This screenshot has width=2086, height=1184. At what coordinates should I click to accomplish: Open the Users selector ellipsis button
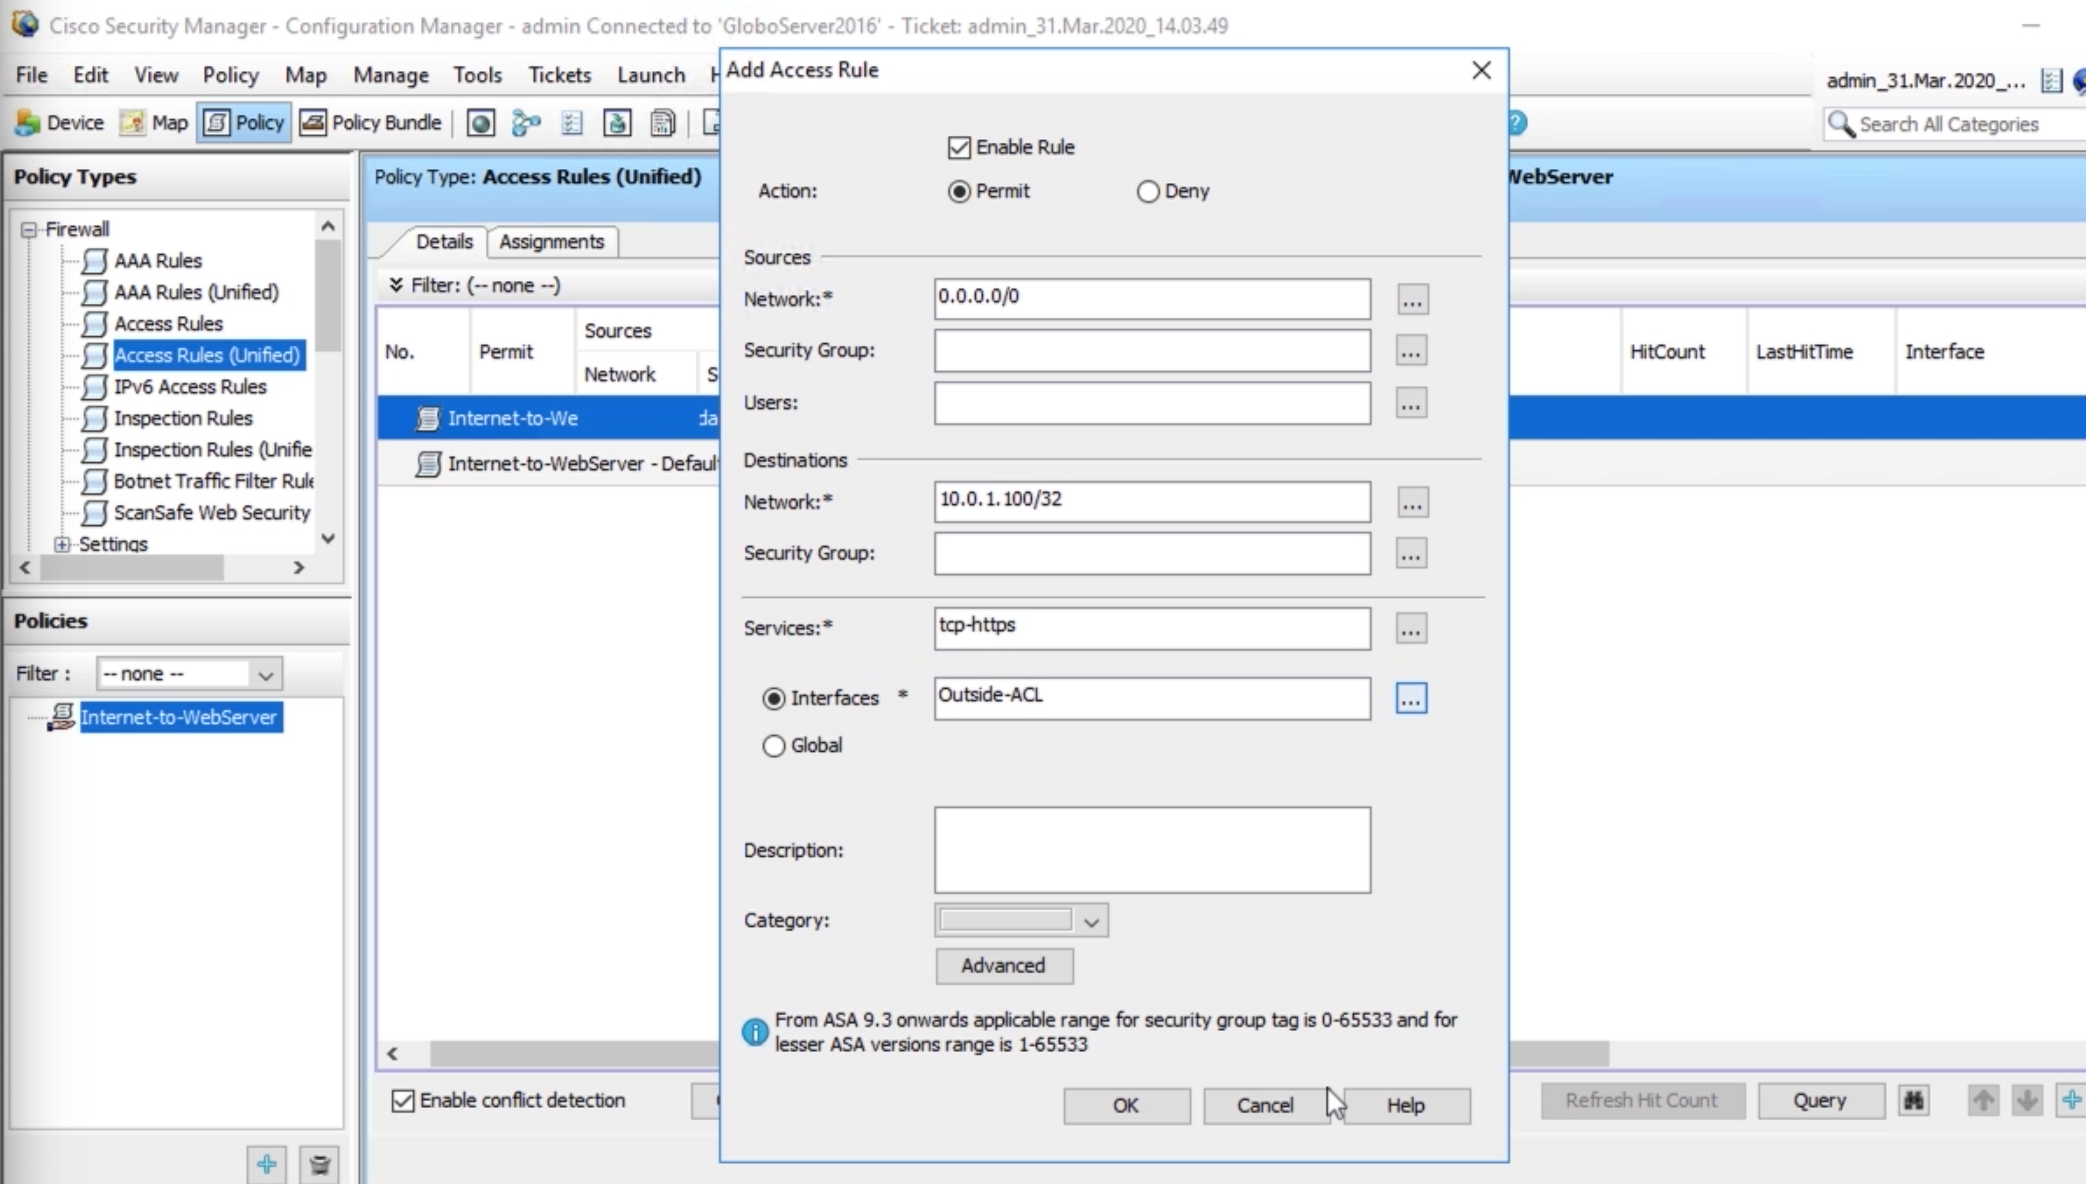pyautogui.click(x=1411, y=403)
